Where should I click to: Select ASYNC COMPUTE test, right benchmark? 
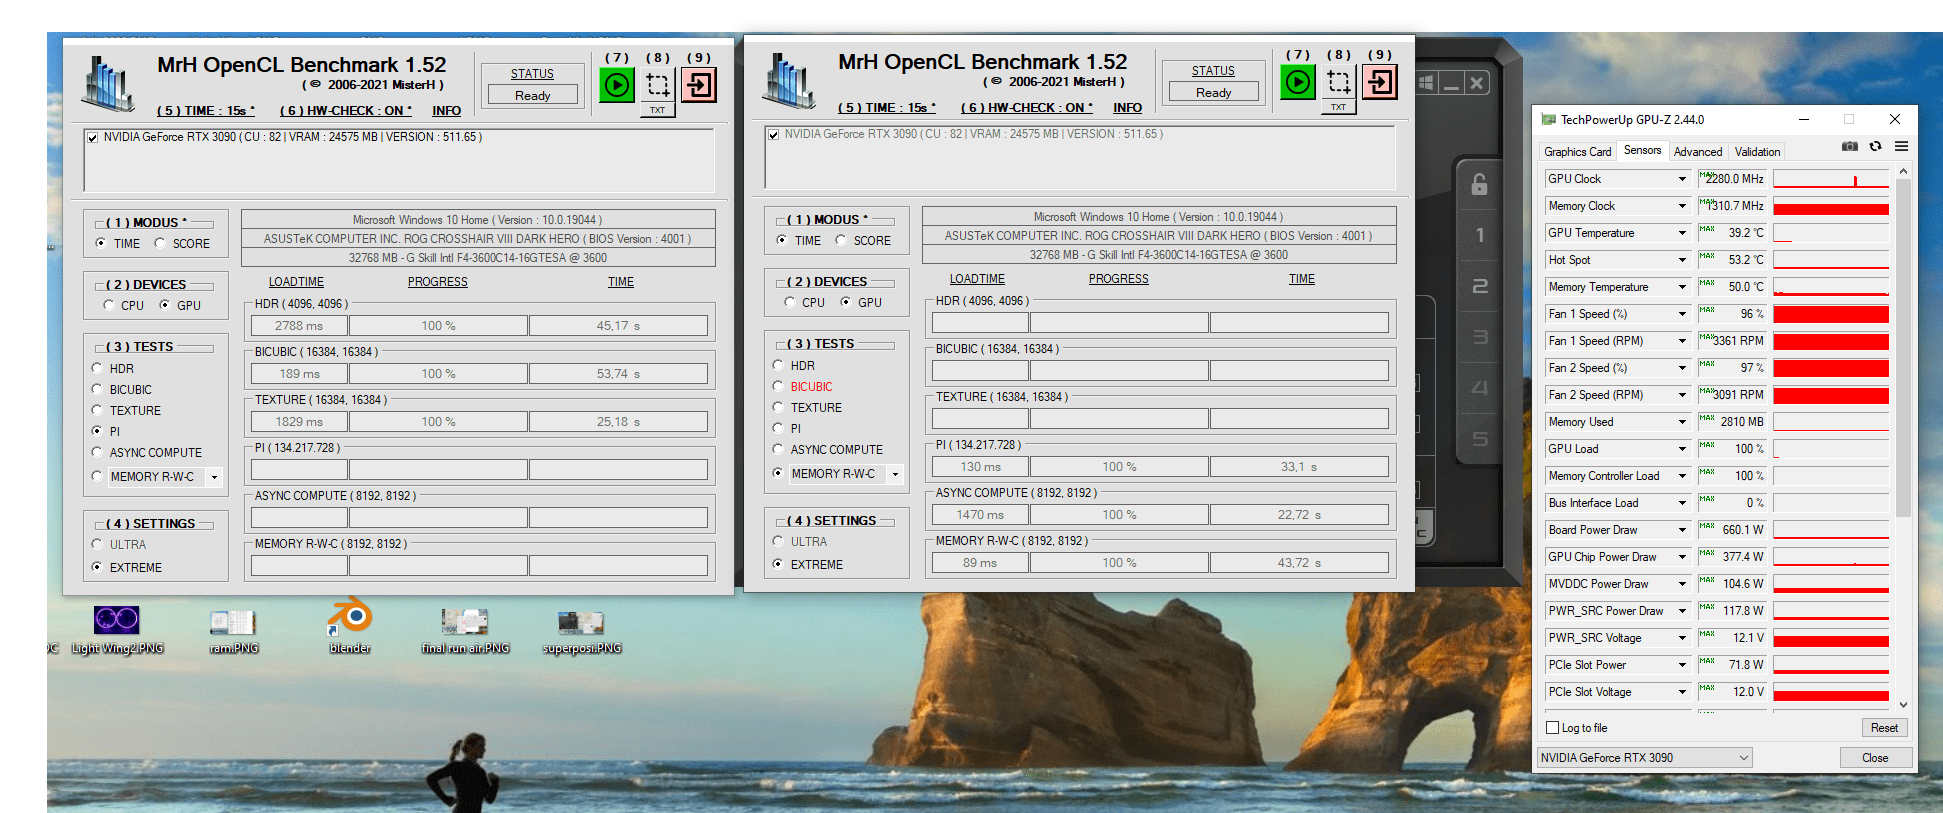coord(778,449)
